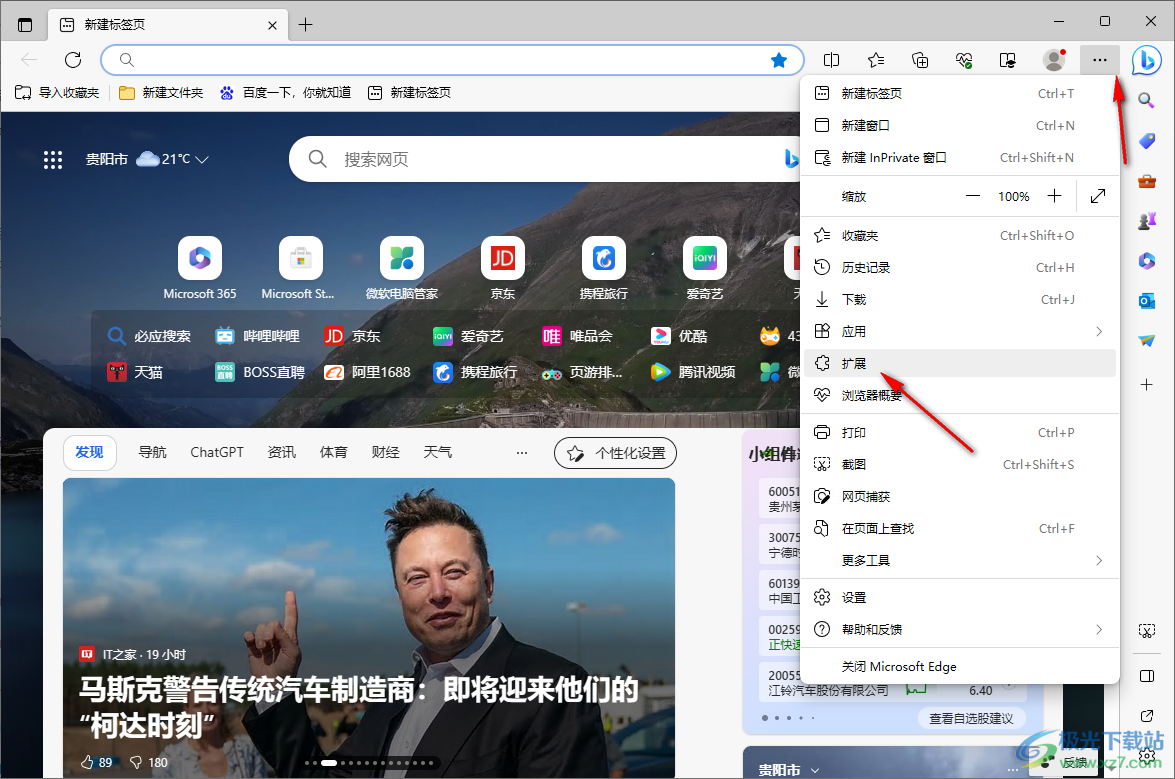Open the apps grid launcher icon
Image resolution: width=1175 pixels, height=779 pixels.
(52, 160)
